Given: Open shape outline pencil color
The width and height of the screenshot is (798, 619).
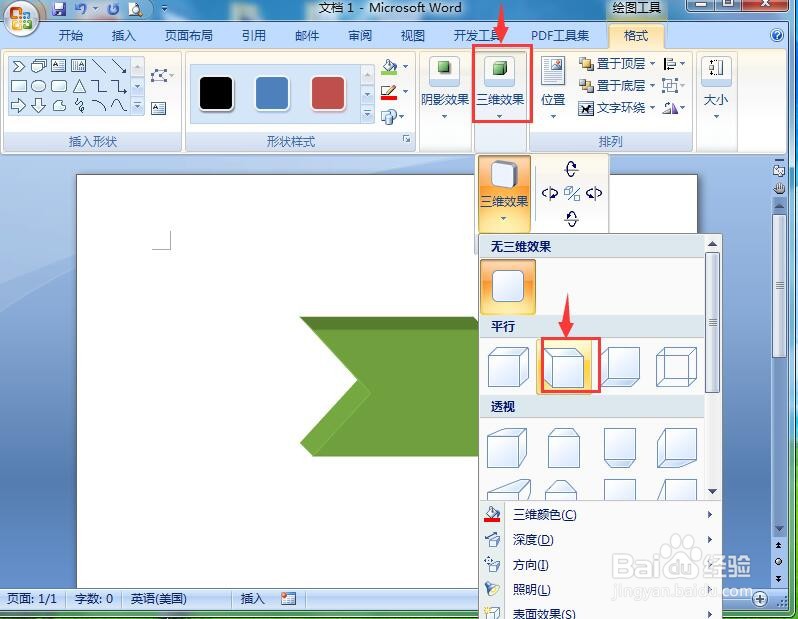Looking at the screenshot, I should coord(389,92).
